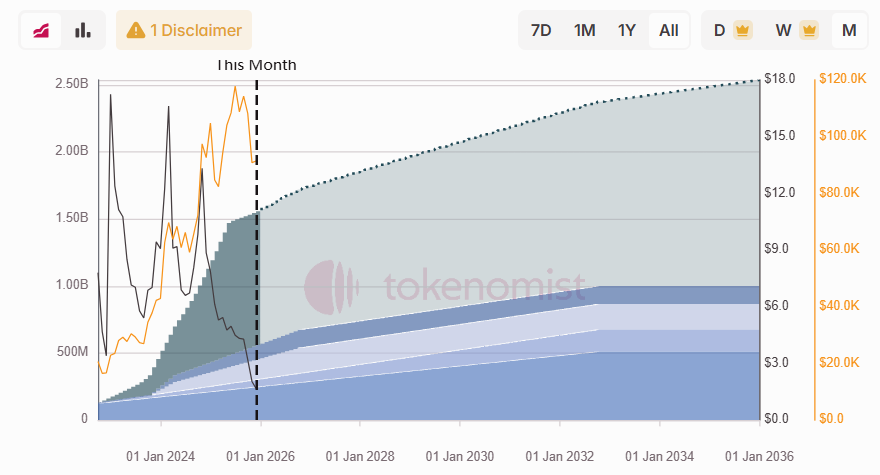Set interval to weekly (W)
The width and height of the screenshot is (880, 475).
point(784,30)
